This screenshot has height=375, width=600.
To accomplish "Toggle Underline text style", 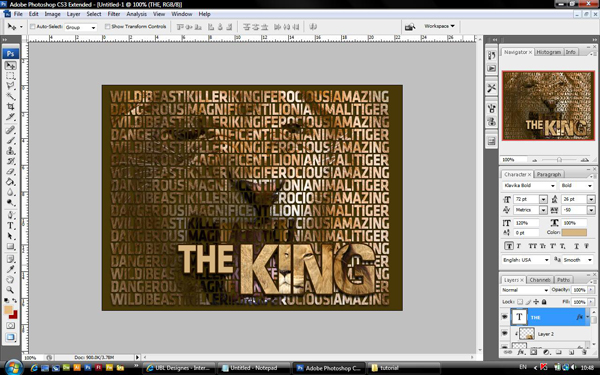I will point(576,246).
